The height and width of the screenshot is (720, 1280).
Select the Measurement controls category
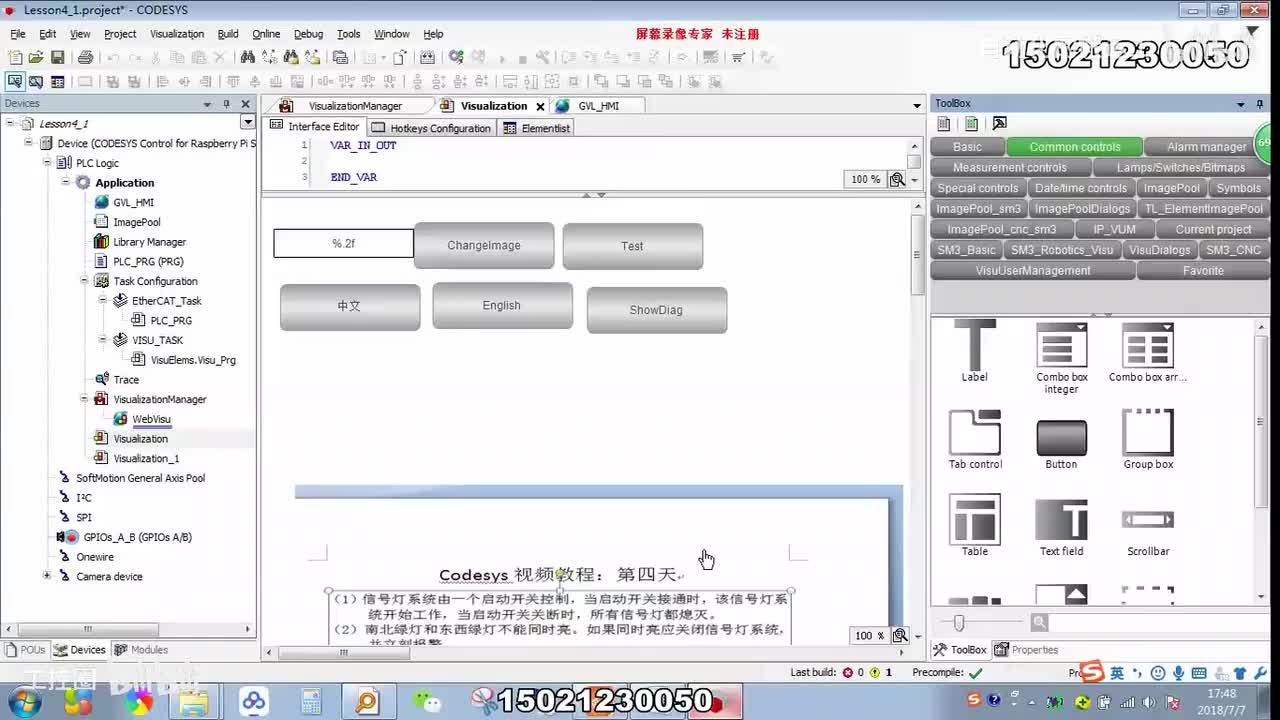[x=1010, y=168]
